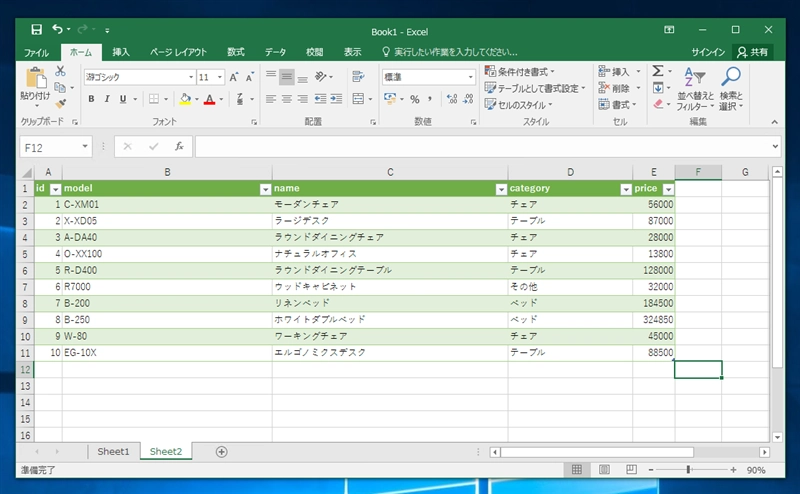
Task: Decrease font size with small A icon
Action: tap(249, 77)
